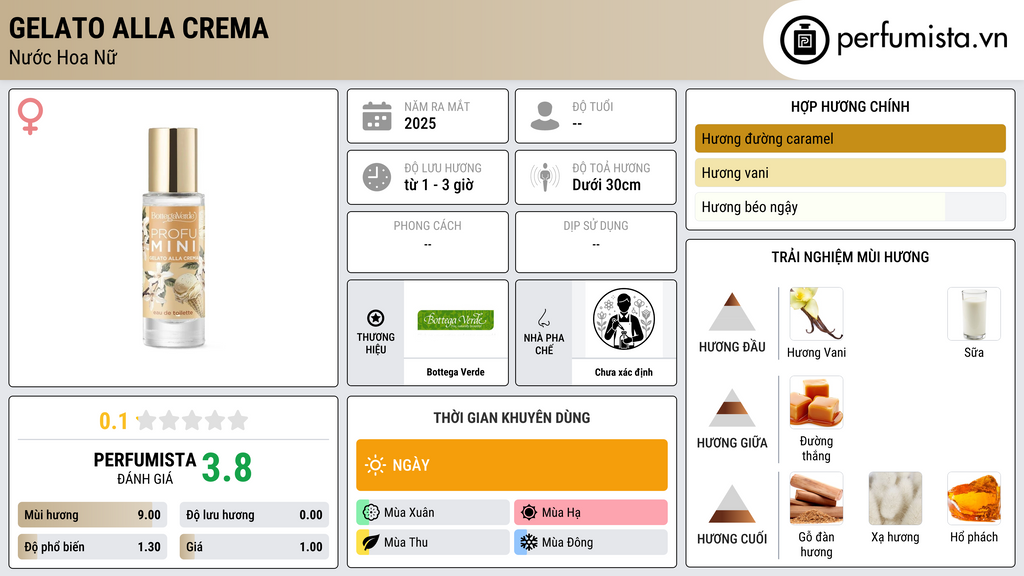Click the Xạ hương musk note image
1024x576 pixels.
point(895,498)
